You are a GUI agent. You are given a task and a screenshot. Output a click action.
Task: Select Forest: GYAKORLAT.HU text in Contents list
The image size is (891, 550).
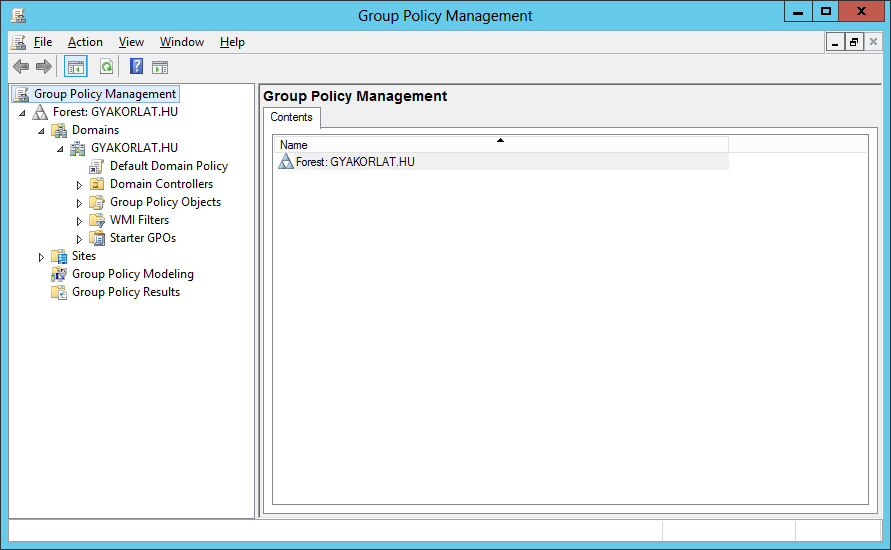click(x=355, y=162)
